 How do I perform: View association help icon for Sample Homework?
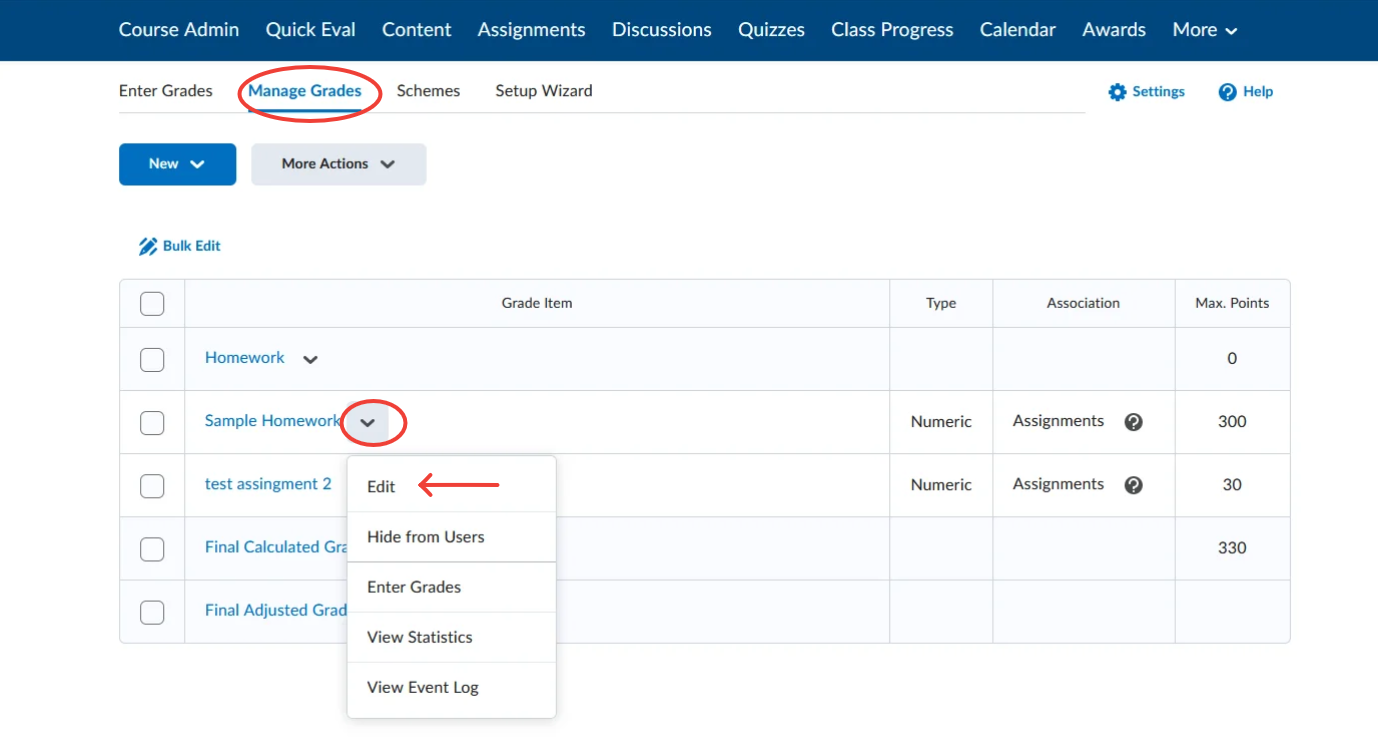pos(1133,421)
